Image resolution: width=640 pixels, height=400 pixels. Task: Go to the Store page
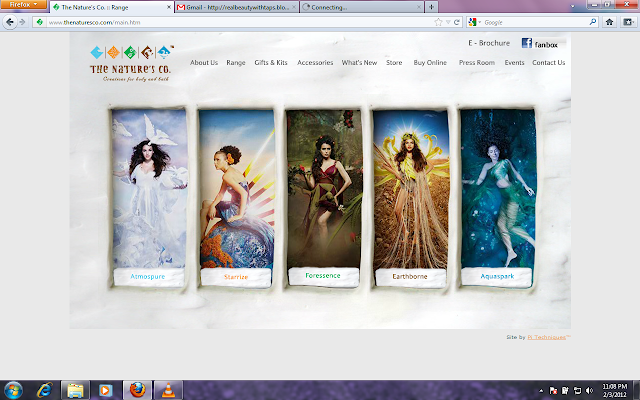(394, 62)
